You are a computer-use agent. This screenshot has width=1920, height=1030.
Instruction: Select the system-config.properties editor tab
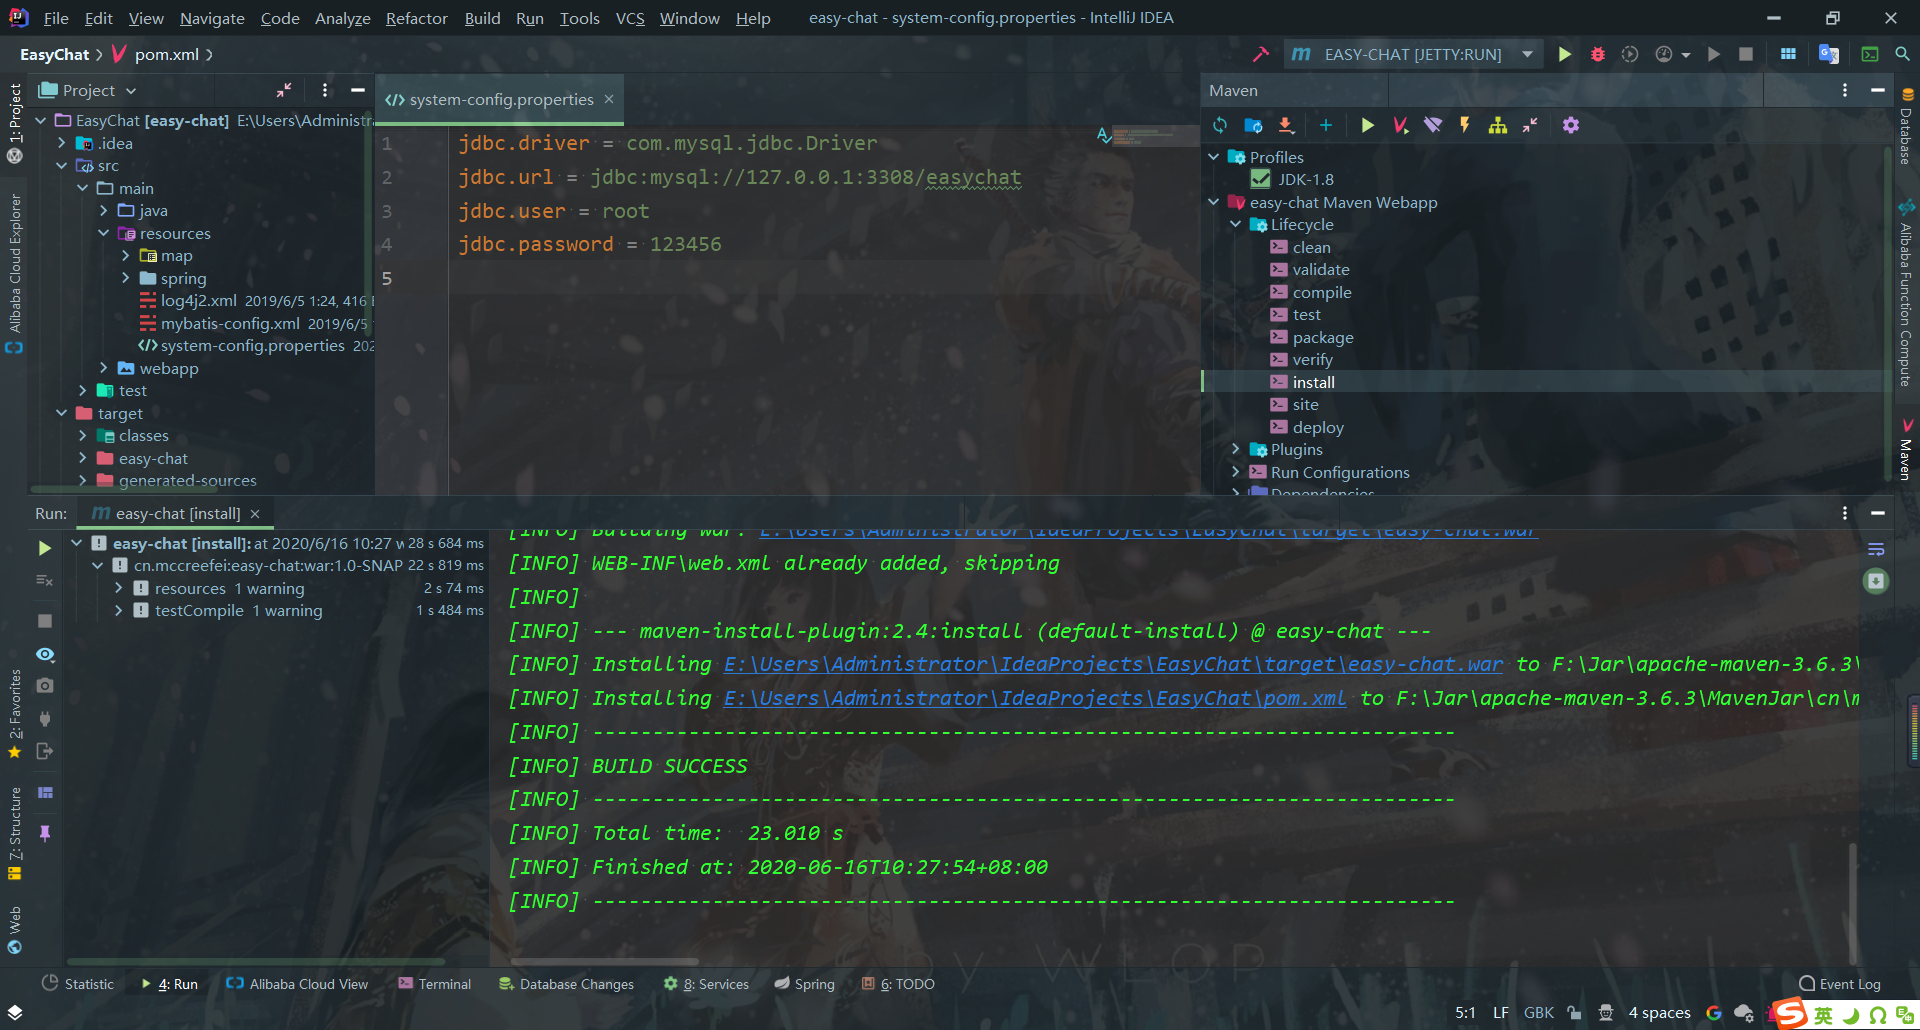coord(500,100)
